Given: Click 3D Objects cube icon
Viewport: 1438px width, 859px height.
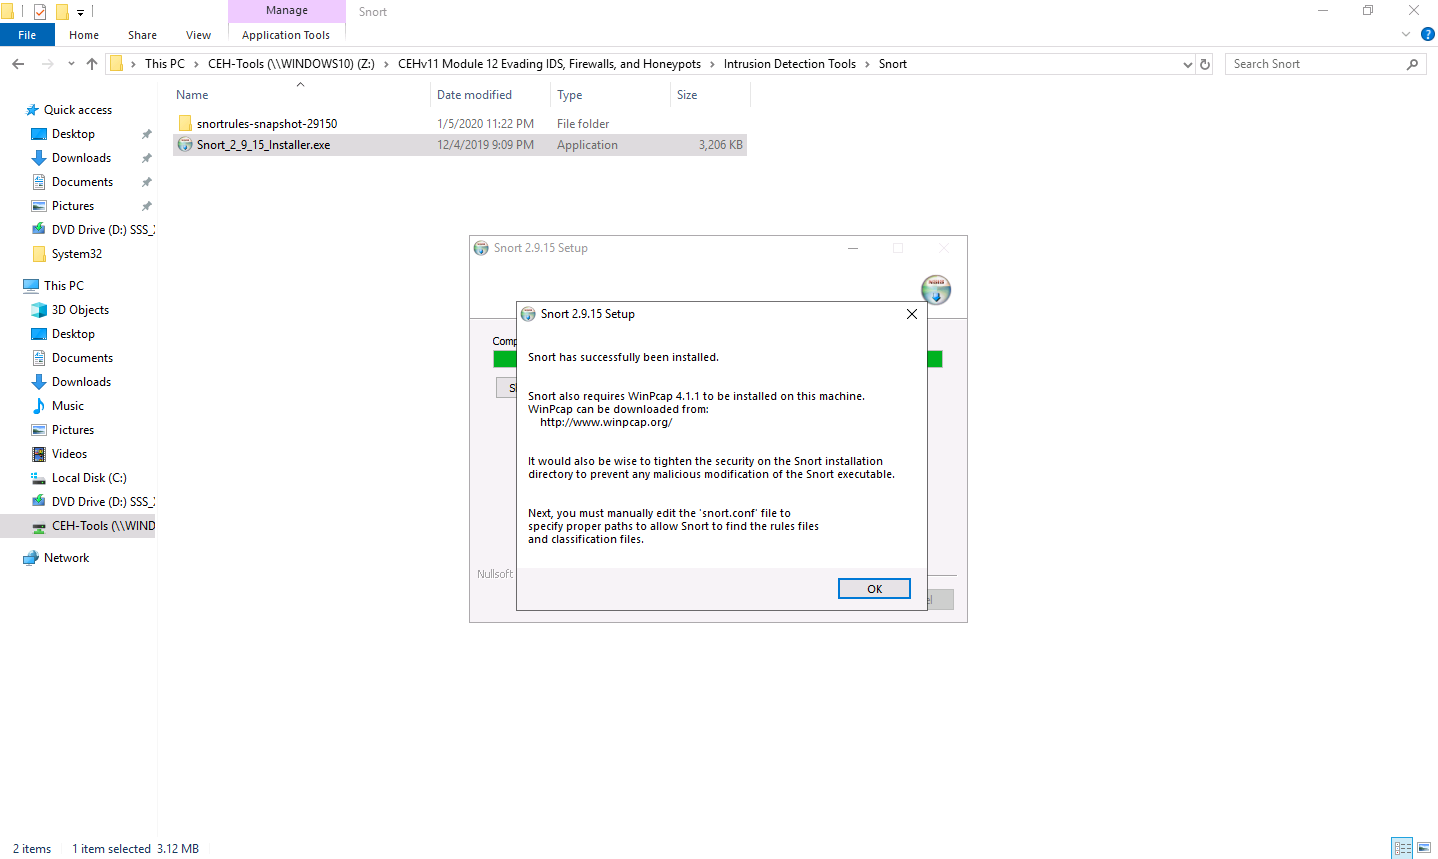Looking at the screenshot, I should point(39,310).
